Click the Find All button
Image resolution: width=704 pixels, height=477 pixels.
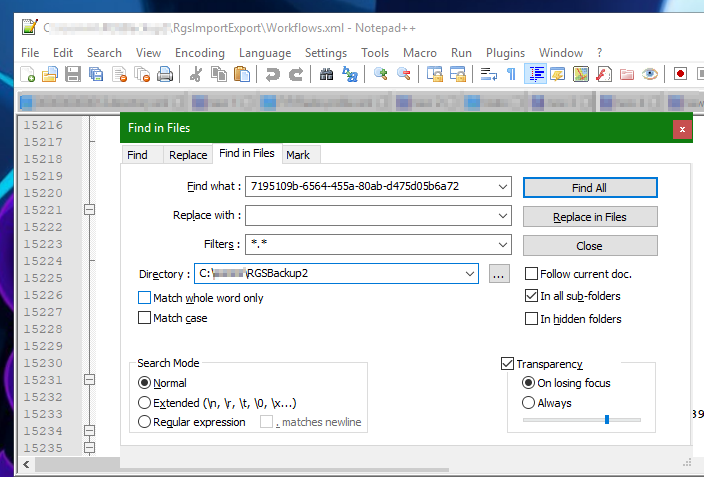click(x=590, y=188)
